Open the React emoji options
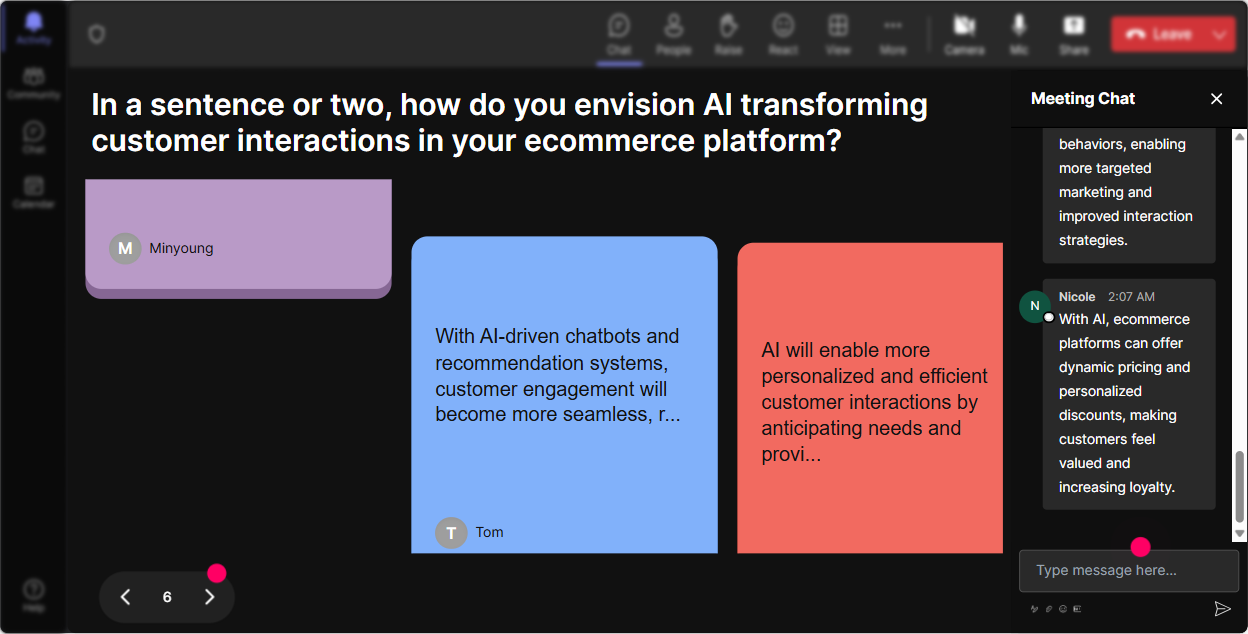 (783, 34)
